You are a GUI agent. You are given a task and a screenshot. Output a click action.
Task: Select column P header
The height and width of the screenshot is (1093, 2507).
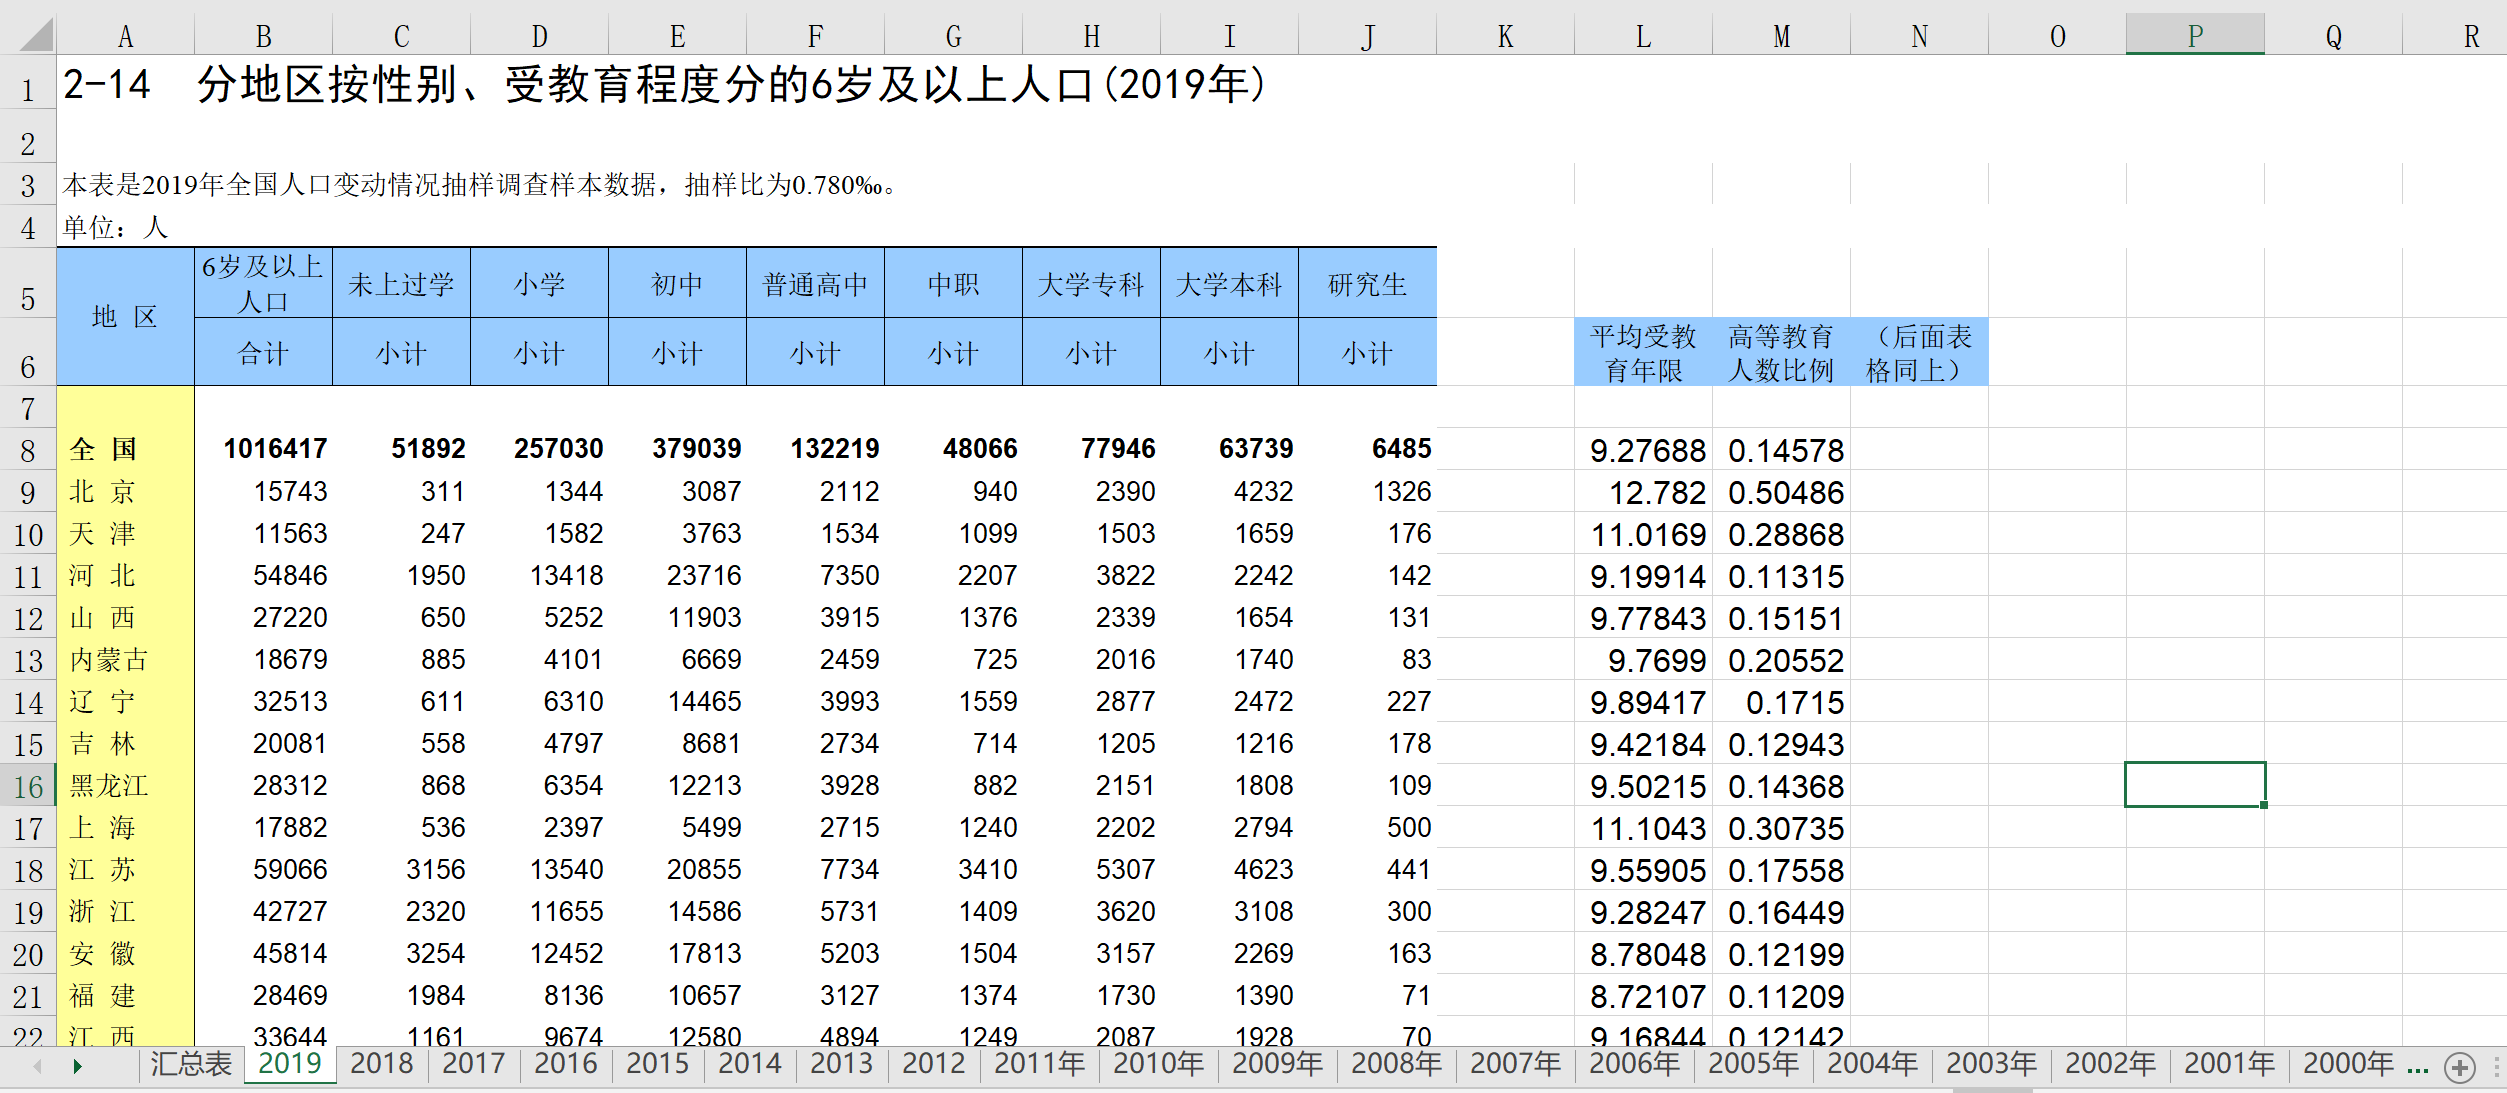pyautogui.click(x=2195, y=36)
